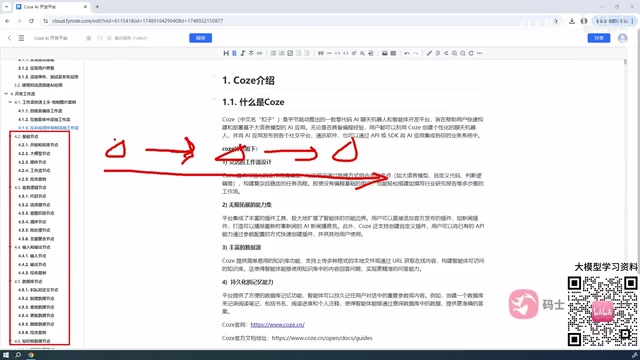640x360 pixels.
Task: Reload the page with browser refresh button
Action: (31, 21)
